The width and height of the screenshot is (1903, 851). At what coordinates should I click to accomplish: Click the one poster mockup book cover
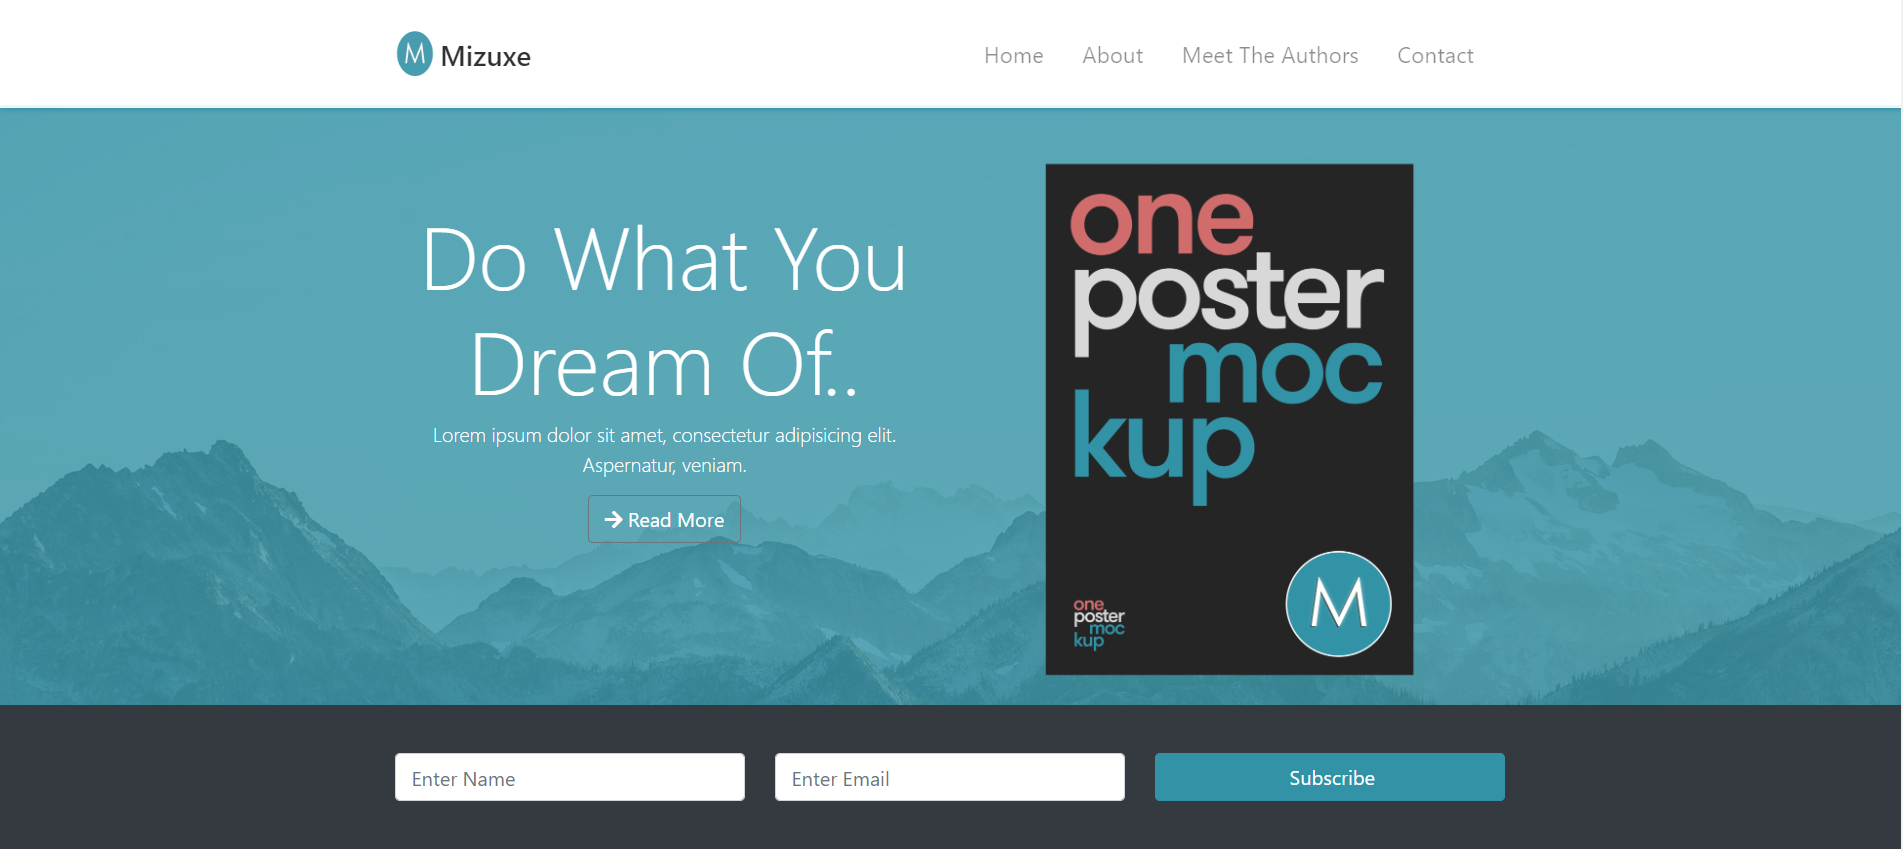(1229, 419)
